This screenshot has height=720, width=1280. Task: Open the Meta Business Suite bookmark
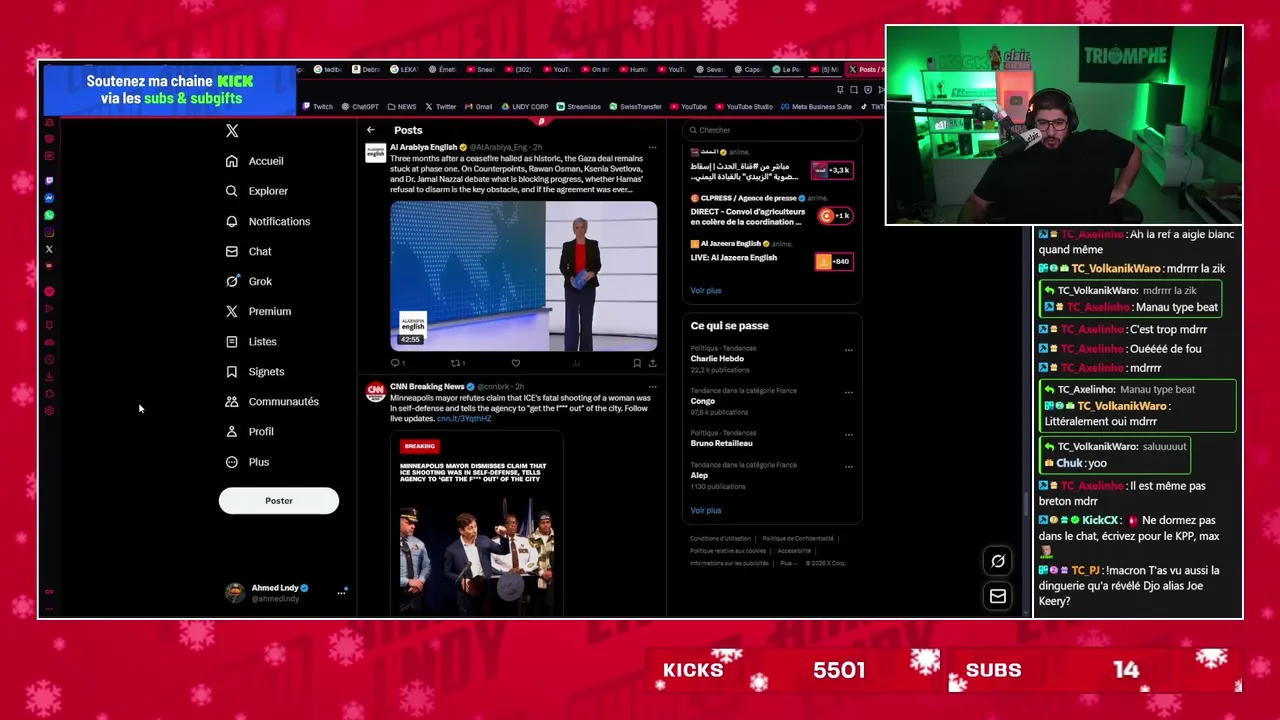tap(816, 107)
